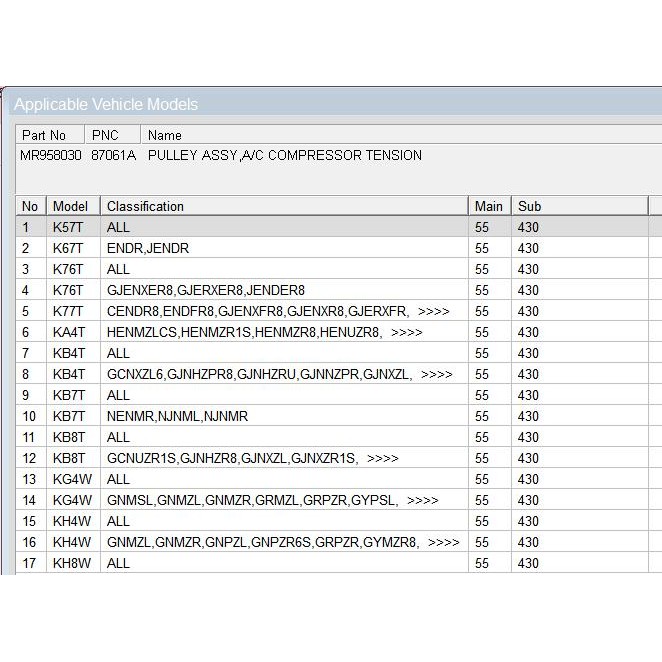
Task: Select row 3 model K76T
Action: 68,269
